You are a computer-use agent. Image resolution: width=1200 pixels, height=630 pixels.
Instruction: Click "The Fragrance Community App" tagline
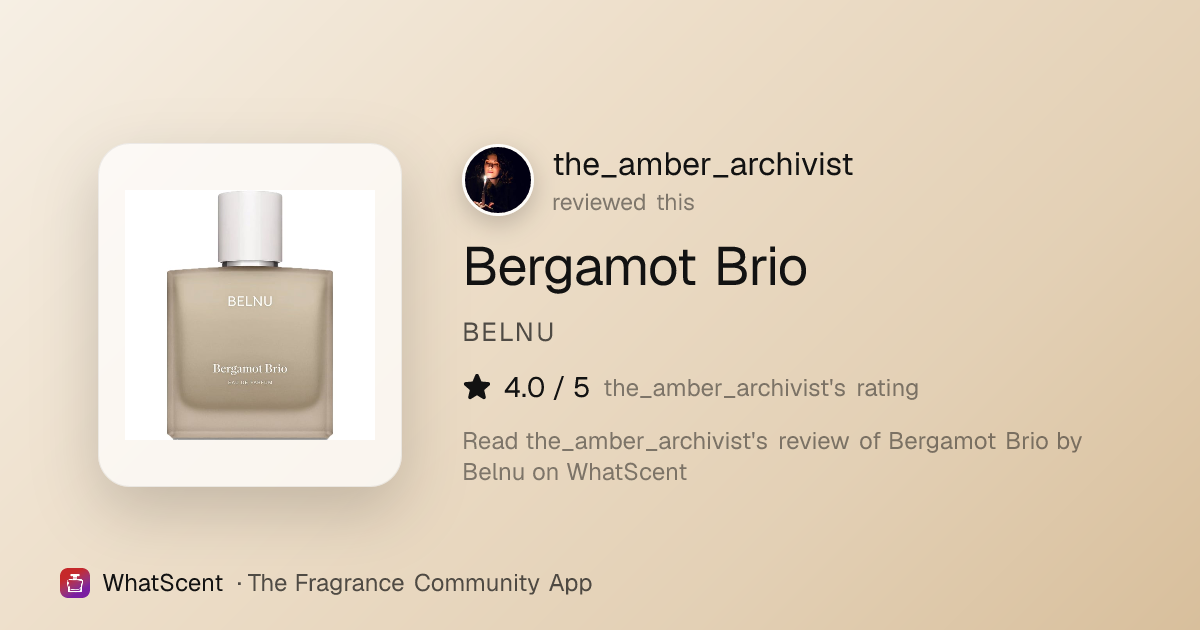420,583
